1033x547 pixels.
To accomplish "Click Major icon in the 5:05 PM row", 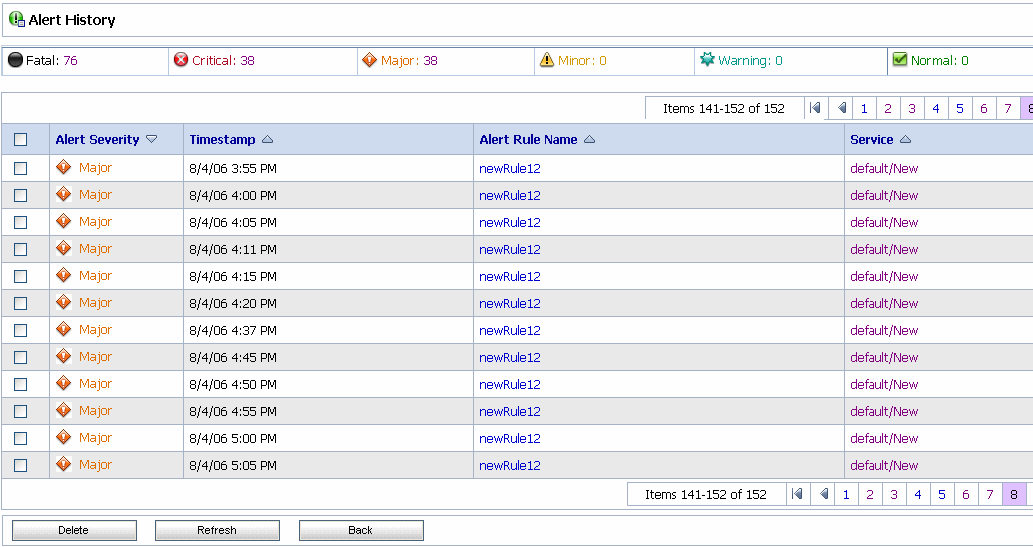I will tap(63, 464).
